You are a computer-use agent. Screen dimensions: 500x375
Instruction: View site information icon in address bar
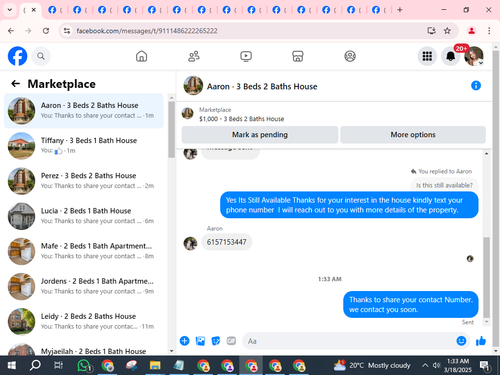67,31
